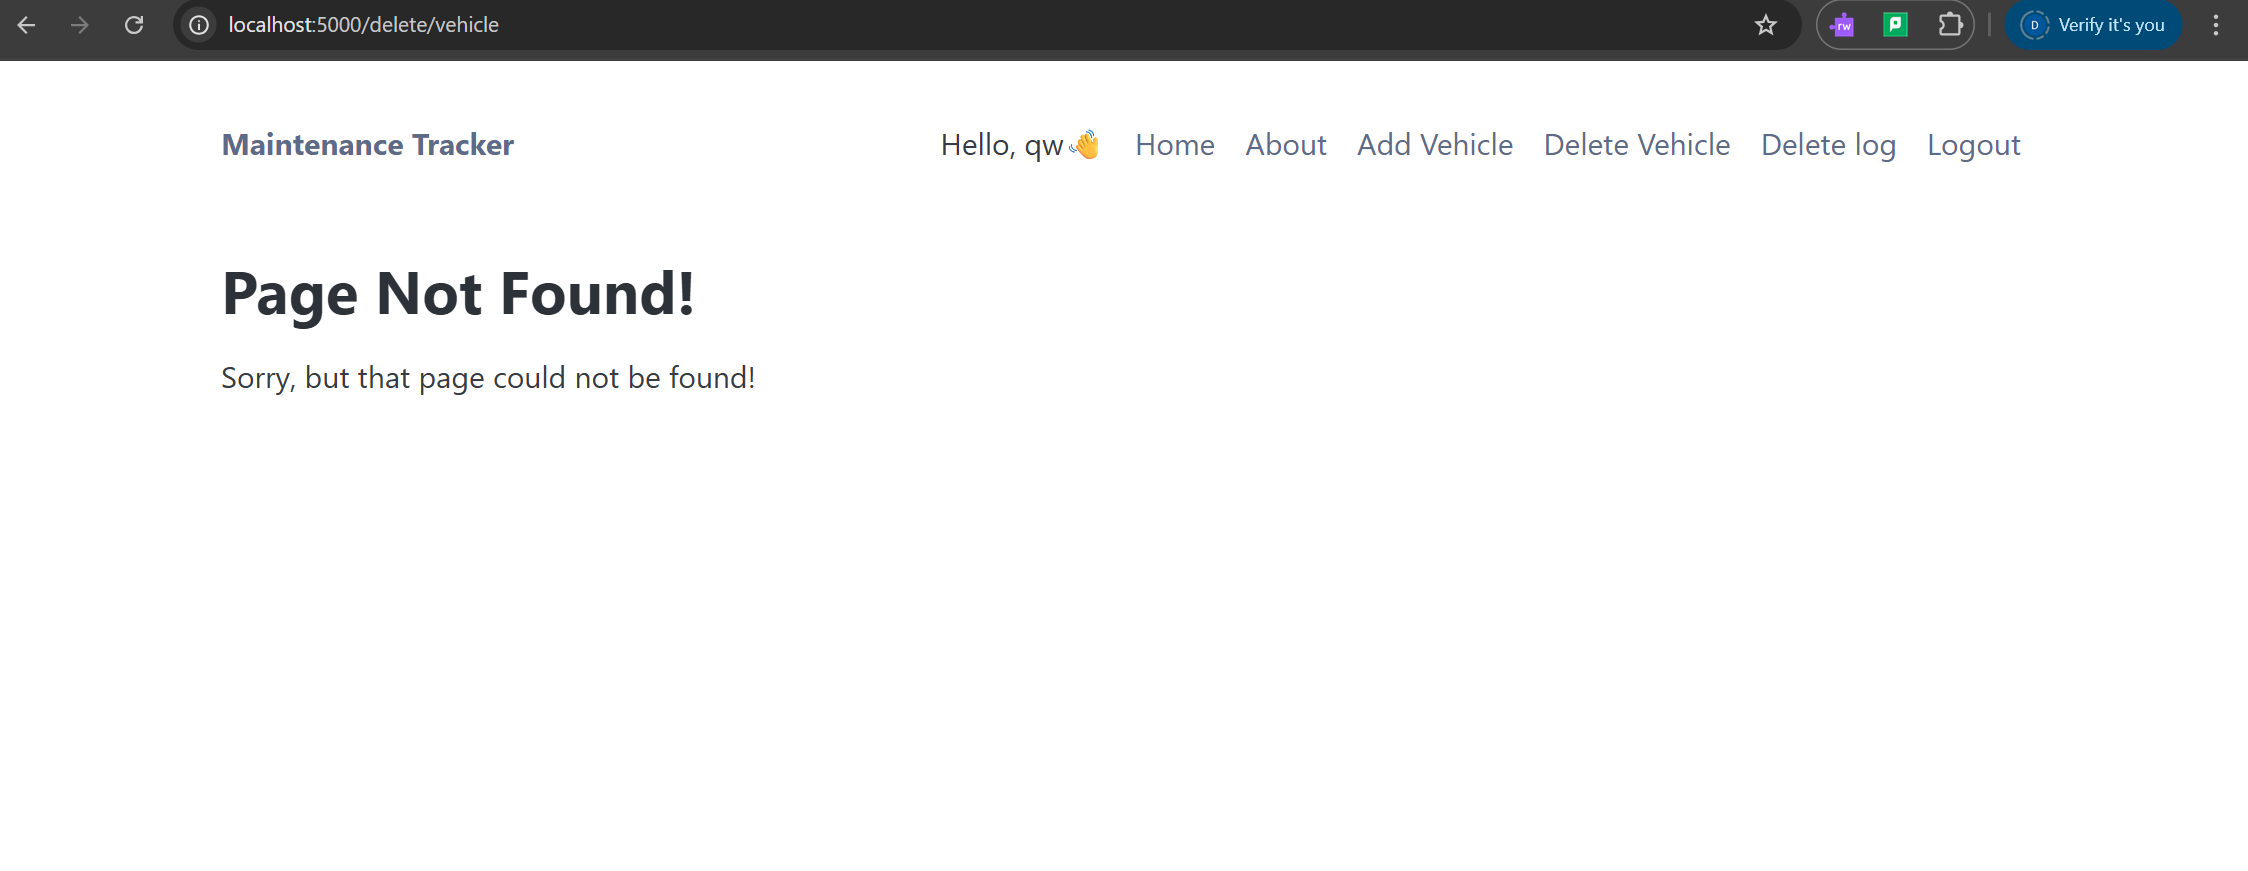Click the browser forward arrow
2248x871 pixels.
pos(80,25)
